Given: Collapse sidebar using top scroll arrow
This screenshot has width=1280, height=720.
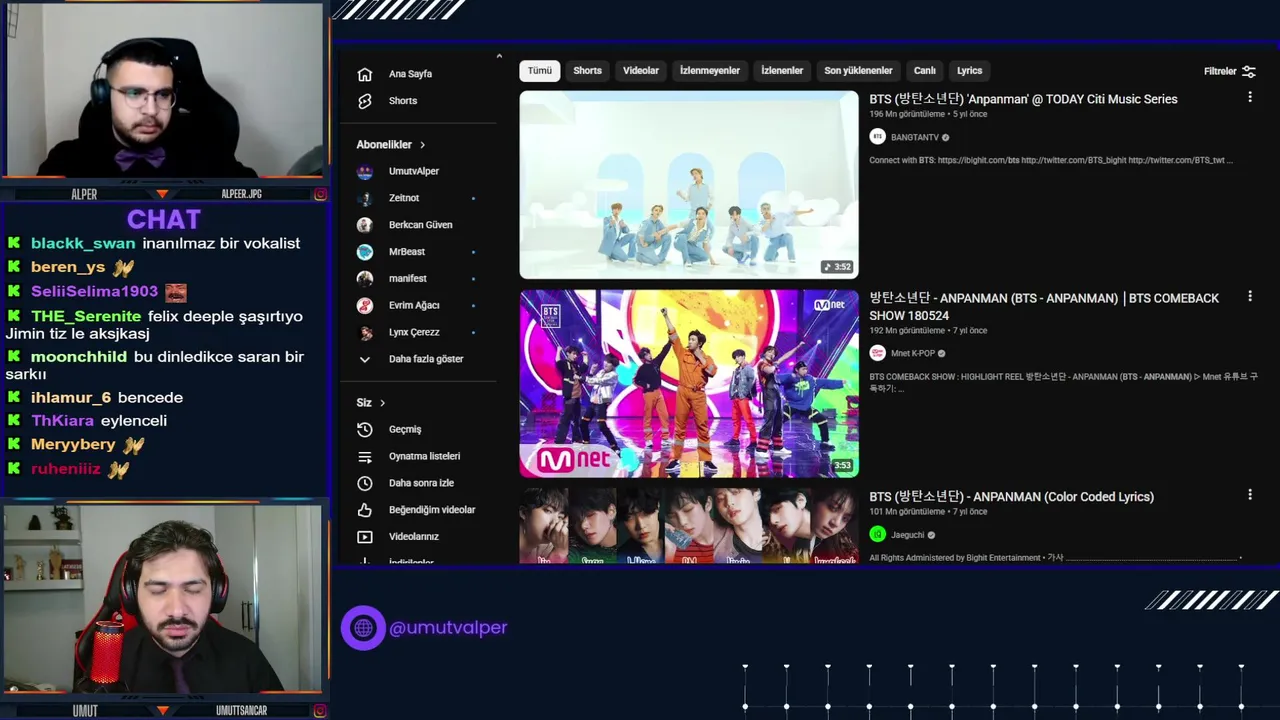Looking at the screenshot, I should pos(499,57).
